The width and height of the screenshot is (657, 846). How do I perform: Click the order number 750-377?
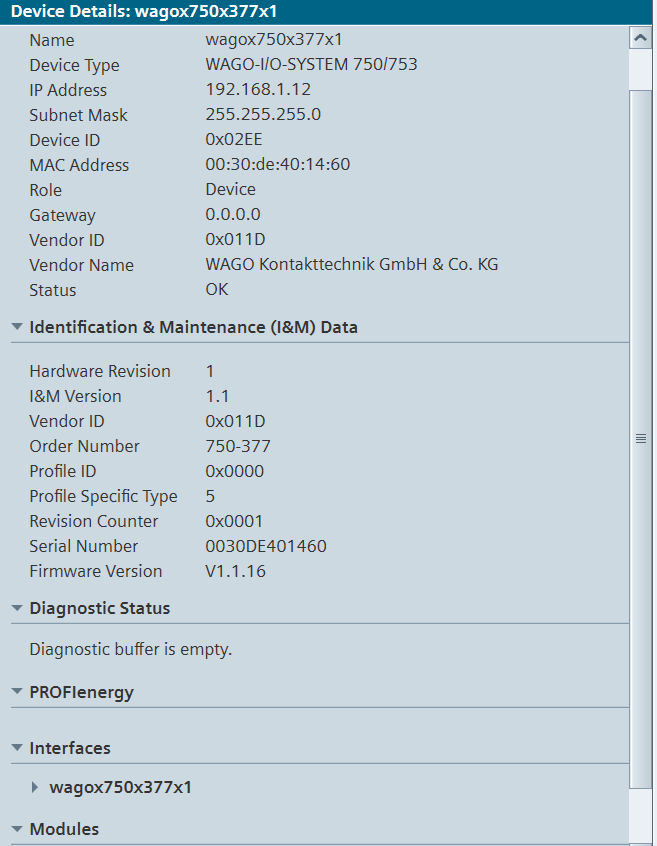(x=238, y=446)
